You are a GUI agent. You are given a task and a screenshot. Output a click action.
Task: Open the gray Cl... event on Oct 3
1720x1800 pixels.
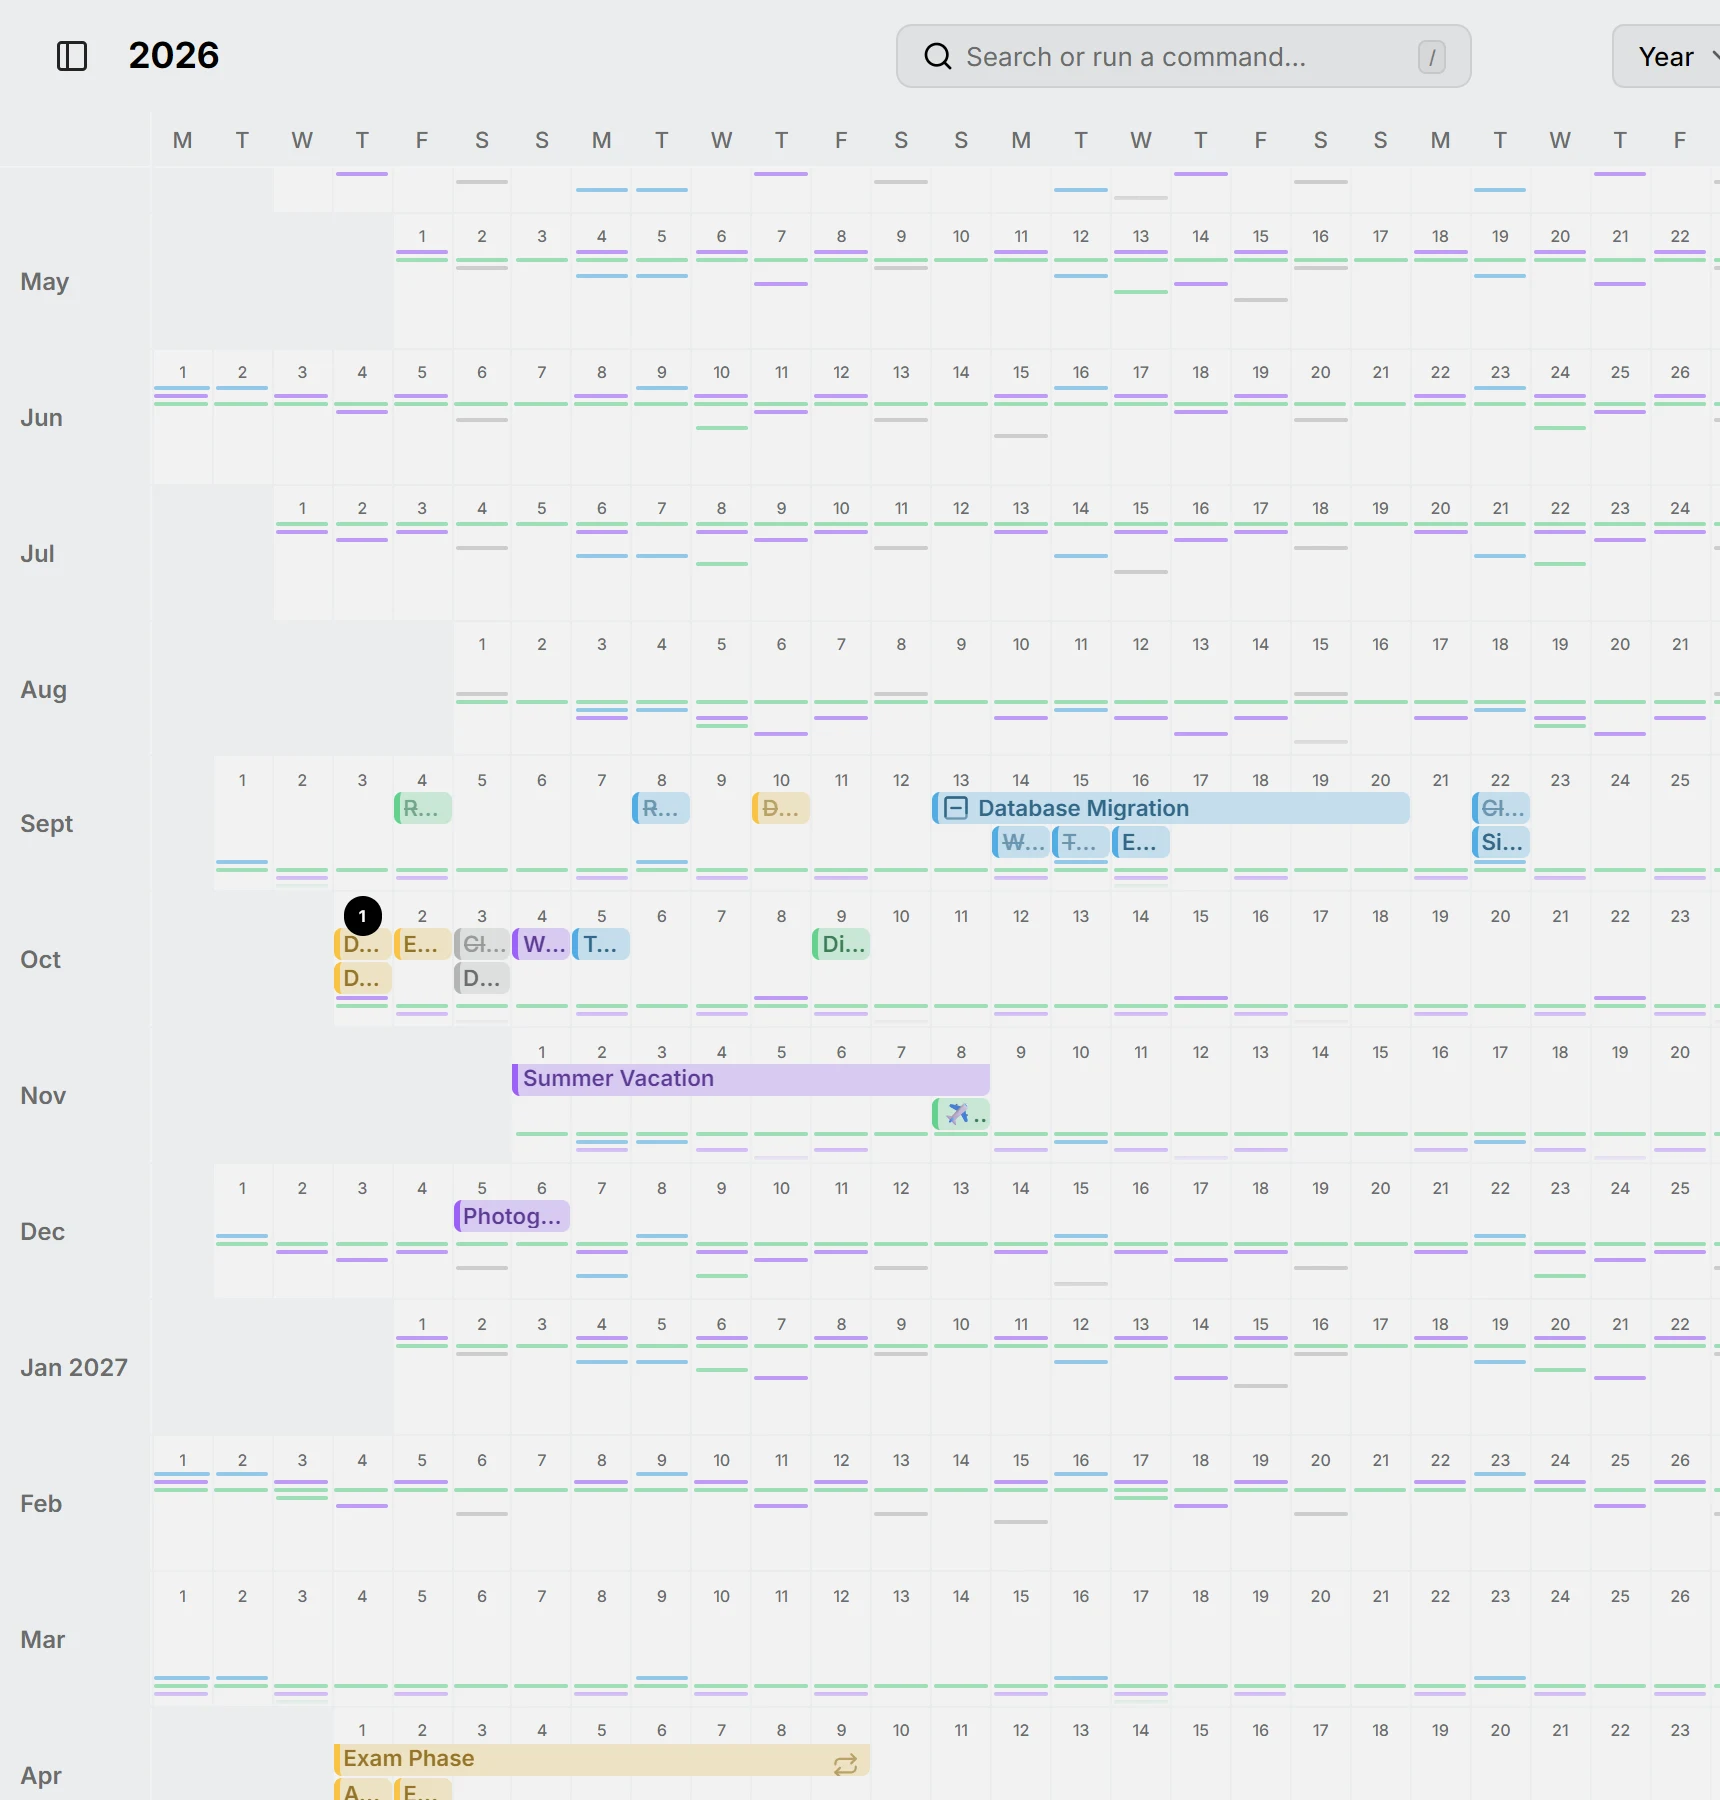(482, 944)
